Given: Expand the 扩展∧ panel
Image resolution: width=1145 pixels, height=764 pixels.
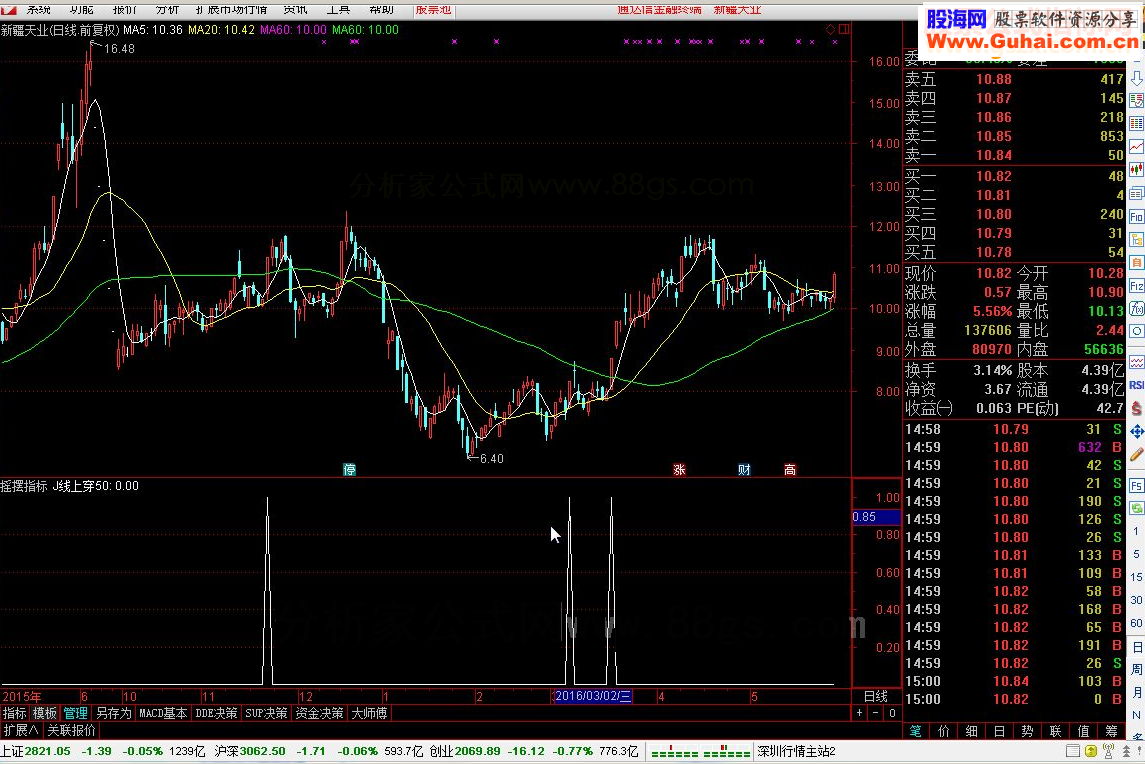Looking at the screenshot, I should [x=21, y=730].
